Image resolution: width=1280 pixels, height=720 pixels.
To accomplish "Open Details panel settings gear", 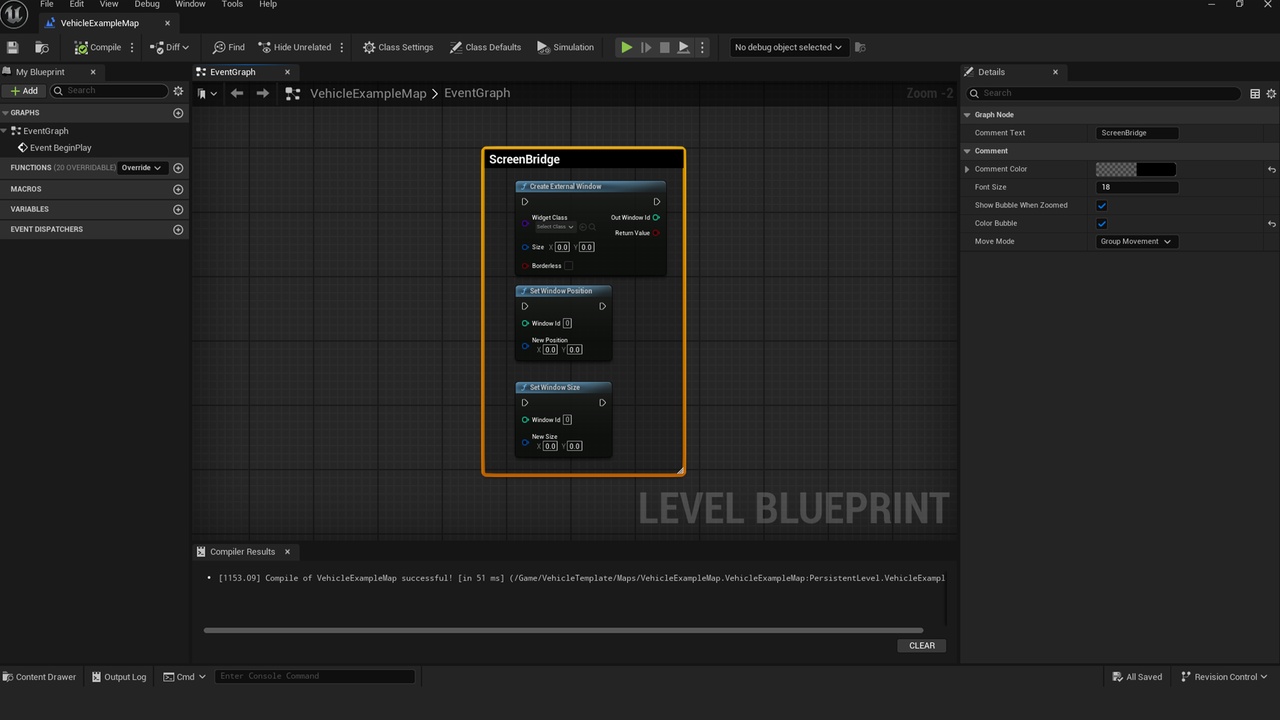I will (x=1272, y=93).
